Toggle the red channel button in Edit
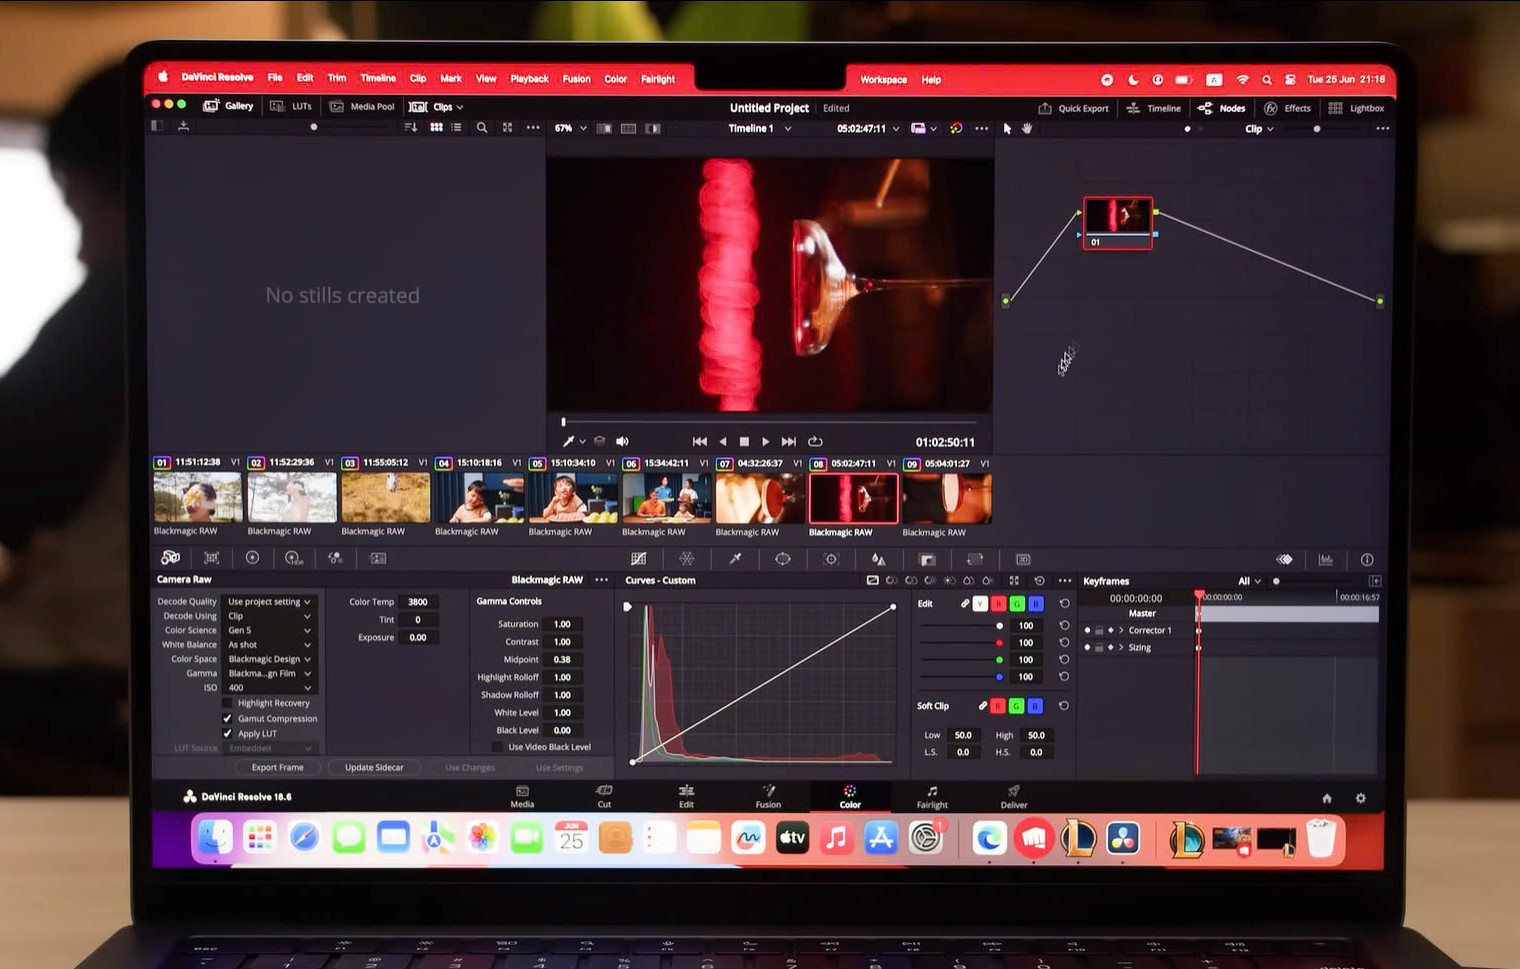Screen dimensions: 1520x969 [998, 604]
